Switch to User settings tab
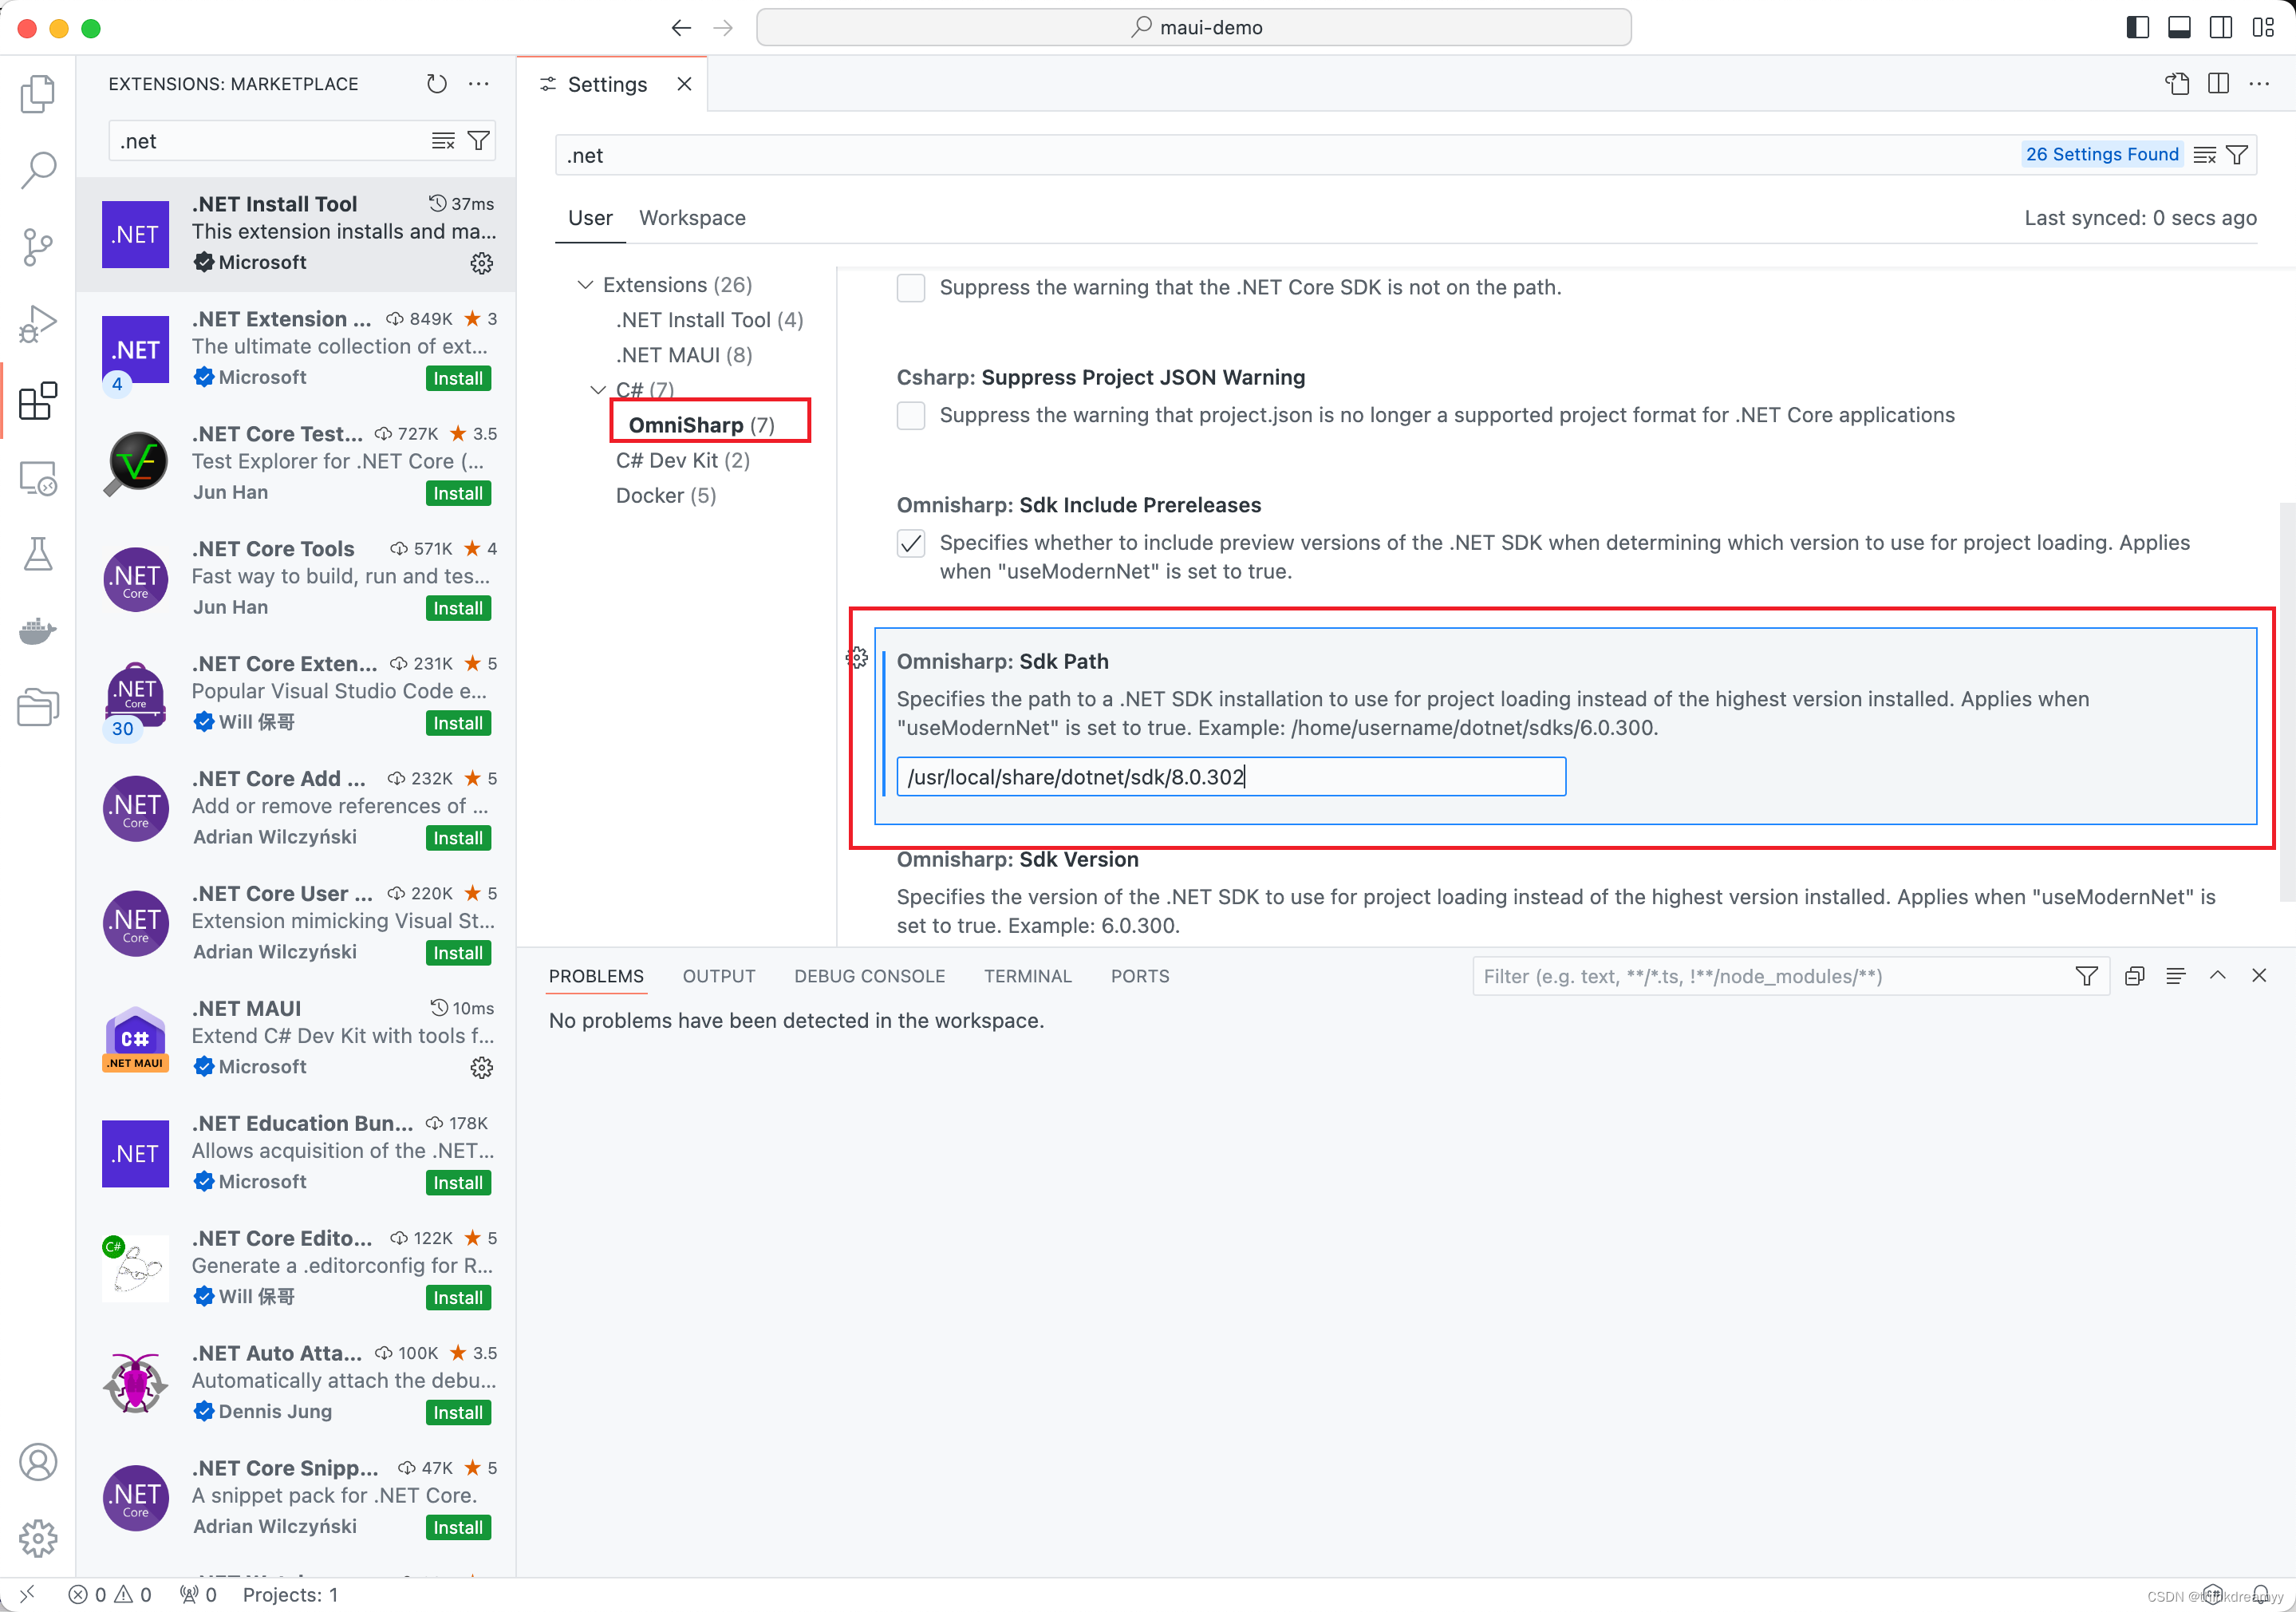The height and width of the screenshot is (1612, 2296). 590,218
